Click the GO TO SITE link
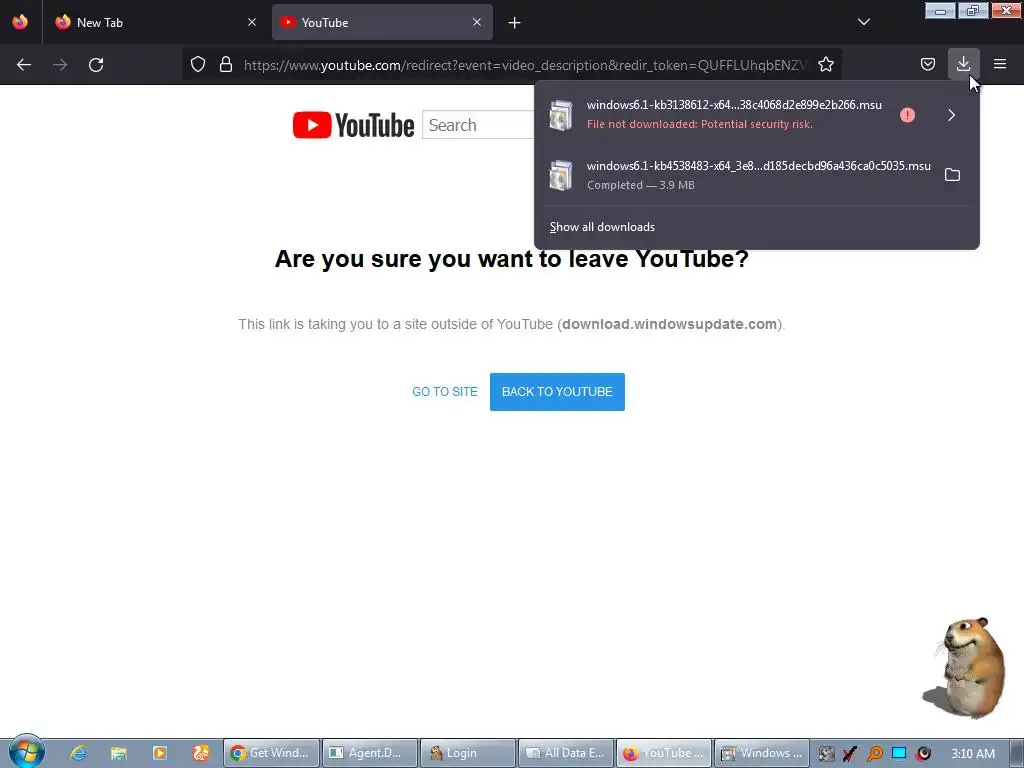Screen dimensions: 1024x768 tap(445, 392)
